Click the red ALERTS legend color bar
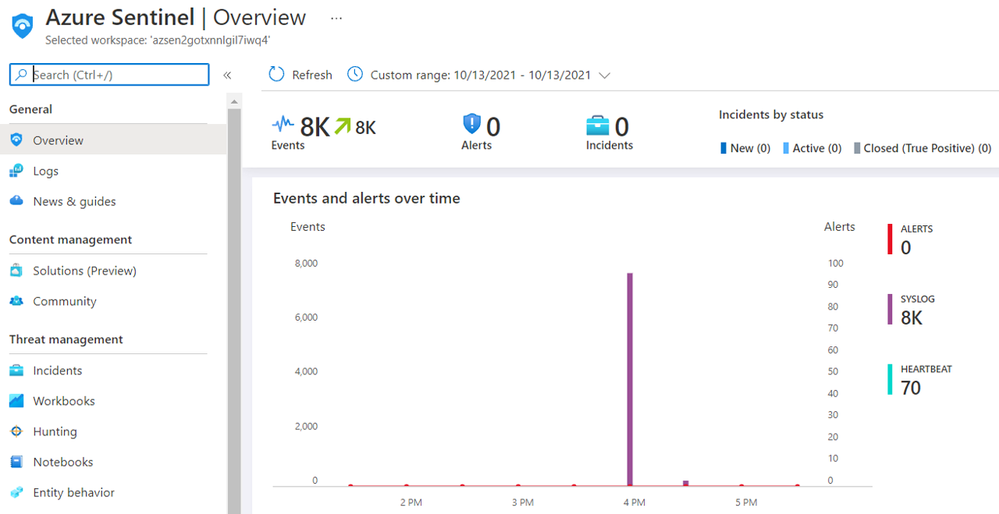The width and height of the screenshot is (999, 514). point(890,239)
